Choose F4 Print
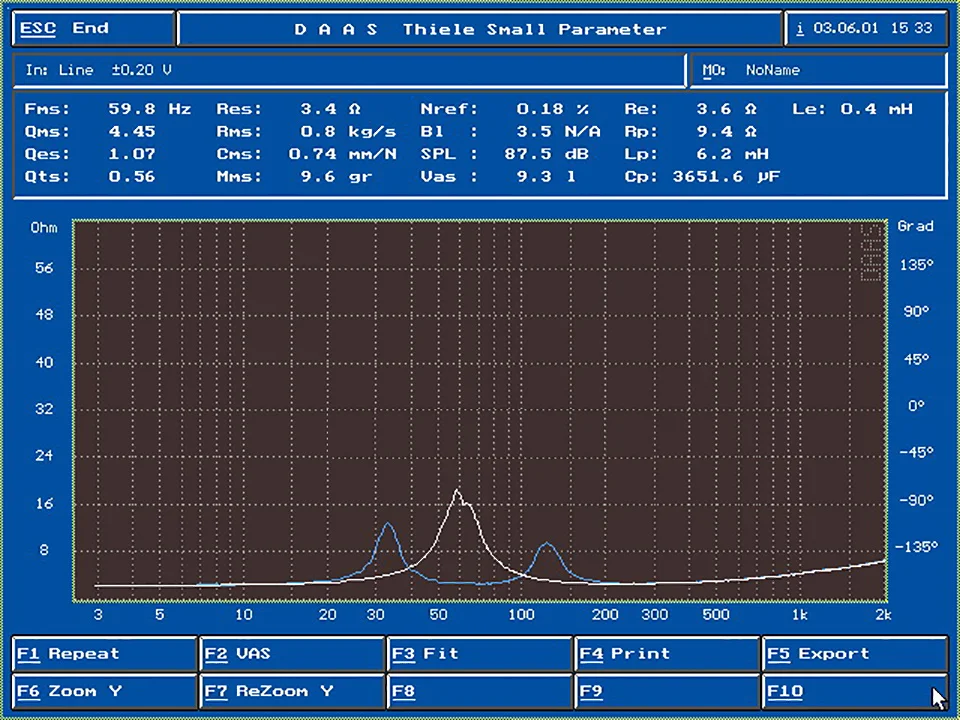 (x=668, y=654)
